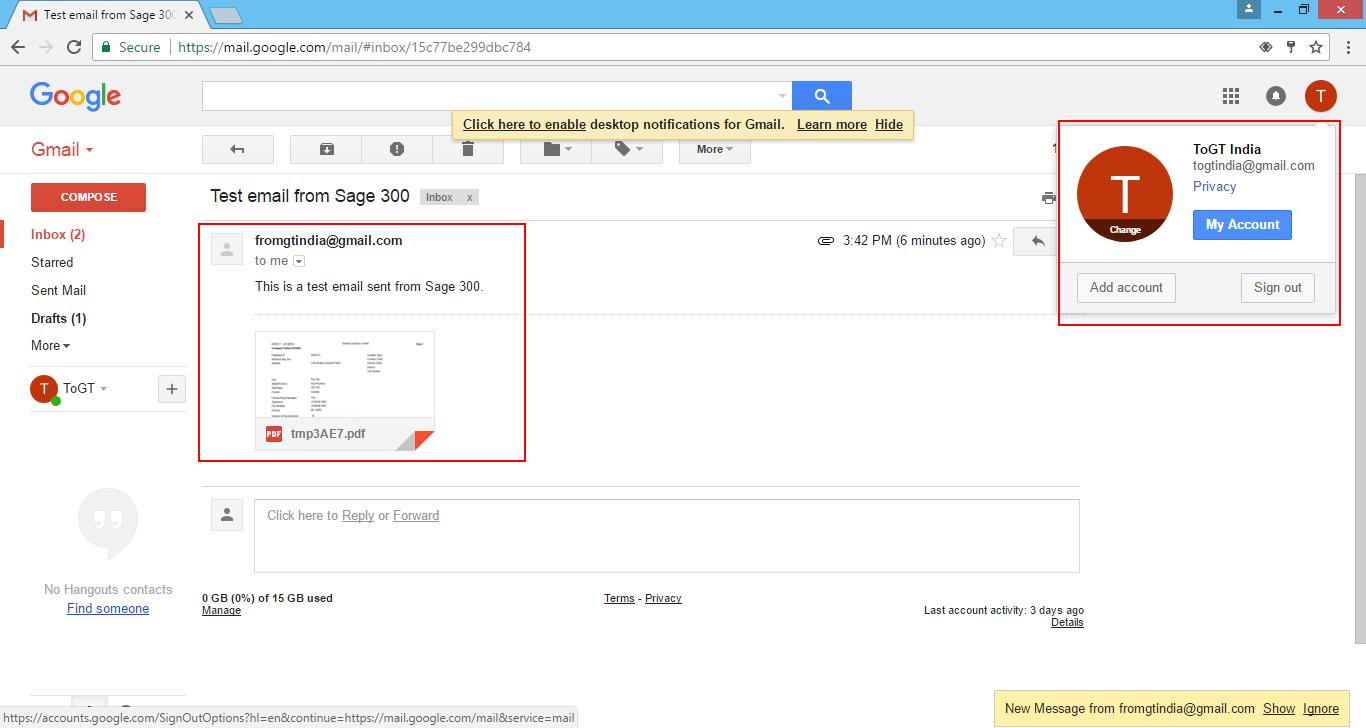Click the T account avatar in the header
The width and height of the screenshot is (1366, 728).
click(x=1320, y=96)
